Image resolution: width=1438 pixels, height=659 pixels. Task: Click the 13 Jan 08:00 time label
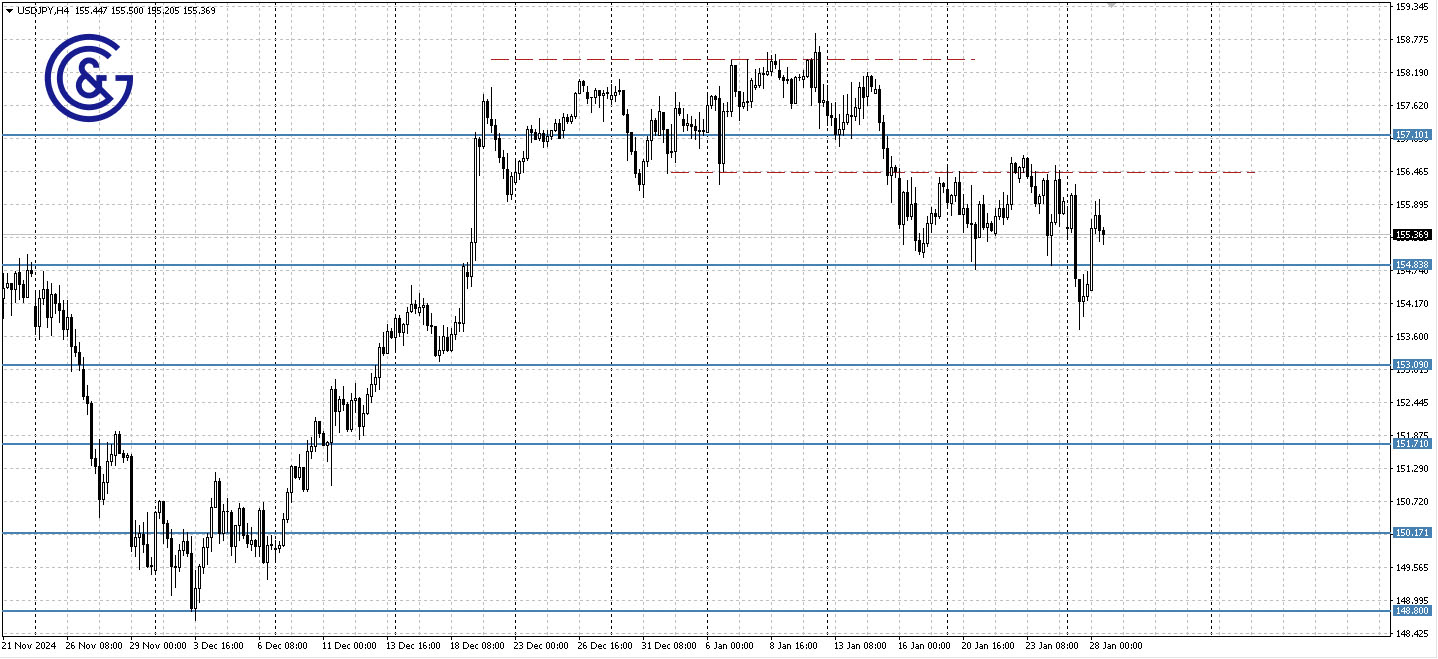click(860, 646)
